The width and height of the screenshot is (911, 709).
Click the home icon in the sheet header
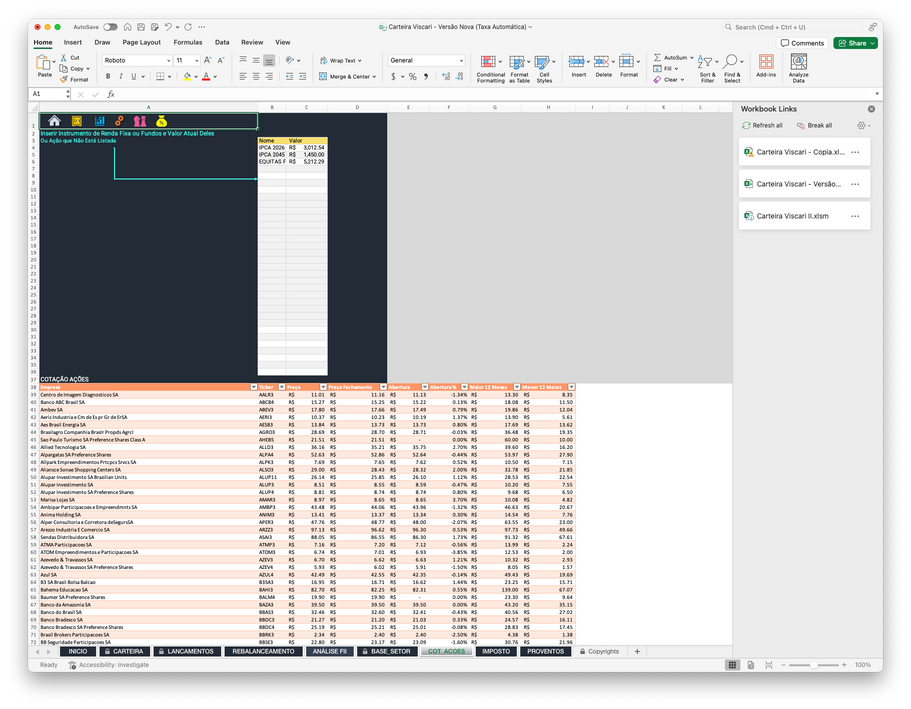tap(55, 121)
